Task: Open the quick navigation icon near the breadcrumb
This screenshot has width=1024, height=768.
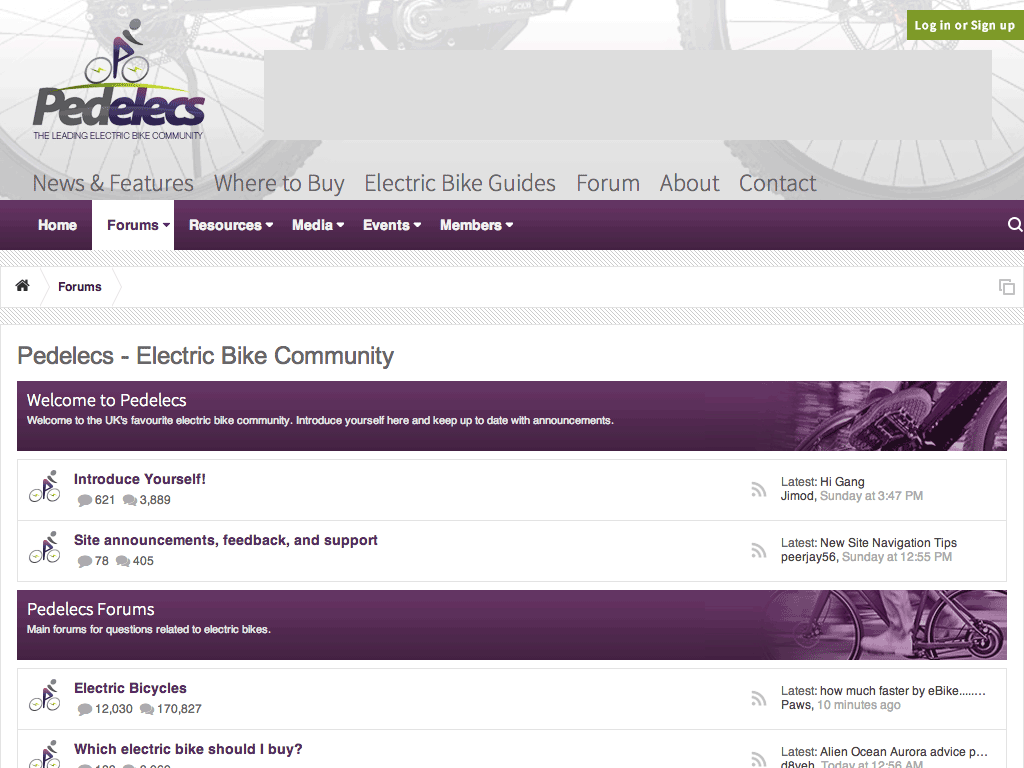Action: click(1006, 287)
